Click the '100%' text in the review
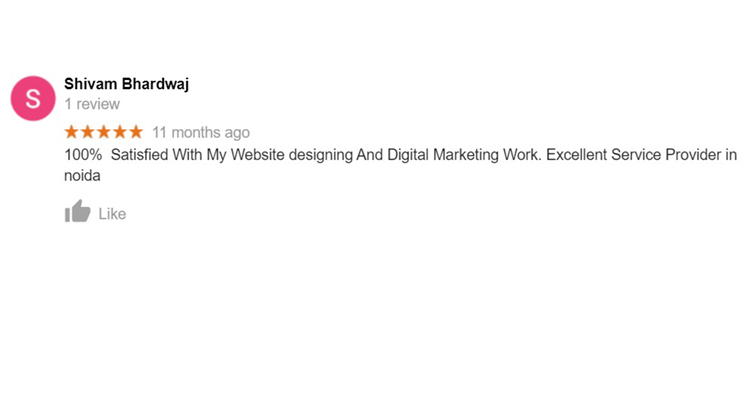Viewport: 751px width, 403px height. tap(83, 155)
